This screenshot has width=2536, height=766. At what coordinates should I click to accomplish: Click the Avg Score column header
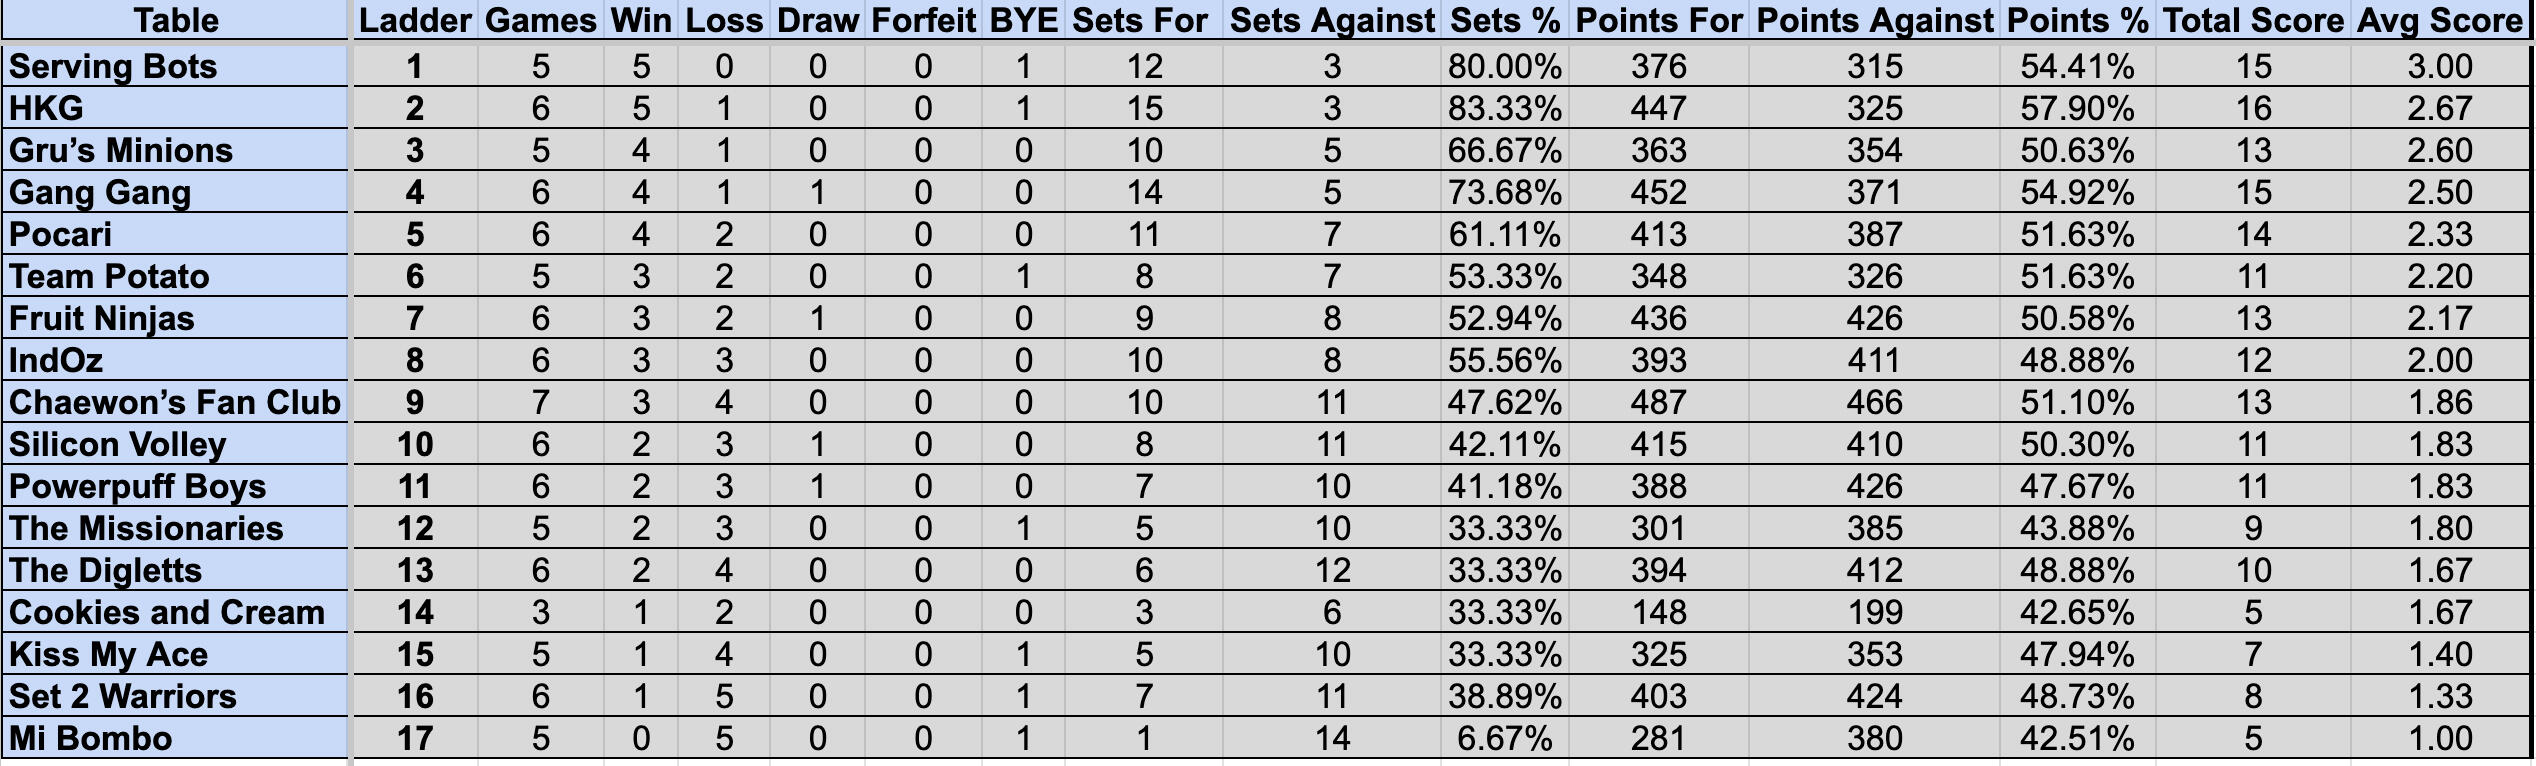pos(2440,20)
